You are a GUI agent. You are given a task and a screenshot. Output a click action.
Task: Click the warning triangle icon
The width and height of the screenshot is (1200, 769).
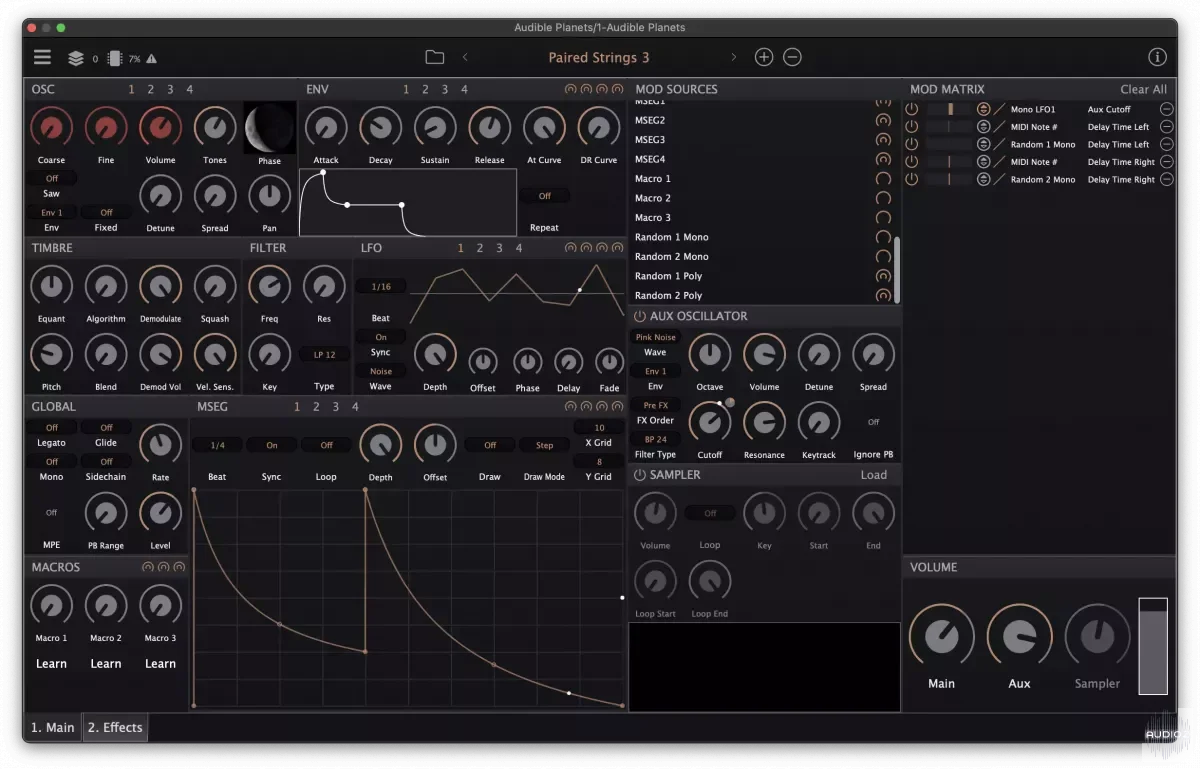coord(151,59)
